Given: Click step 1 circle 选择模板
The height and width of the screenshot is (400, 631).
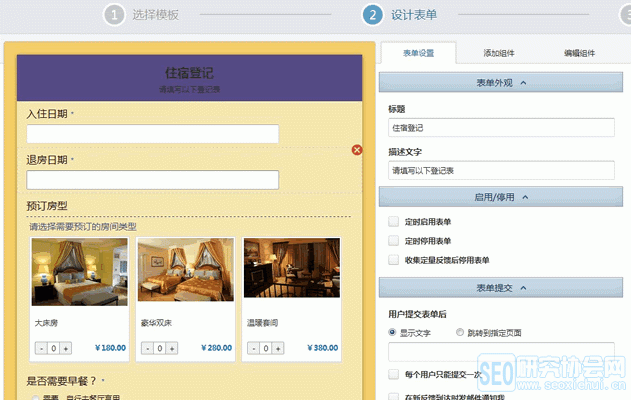Looking at the screenshot, I should pyautogui.click(x=114, y=15).
